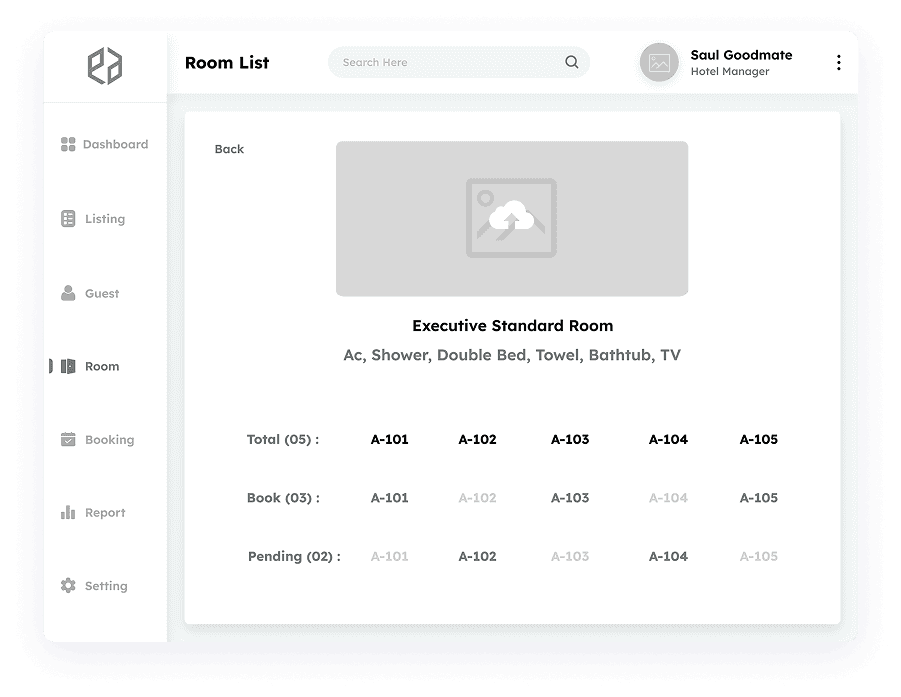Click room A-102 in the Pending row
Image resolution: width=901 pixels, height=697 pixels.
coord(477,556)
